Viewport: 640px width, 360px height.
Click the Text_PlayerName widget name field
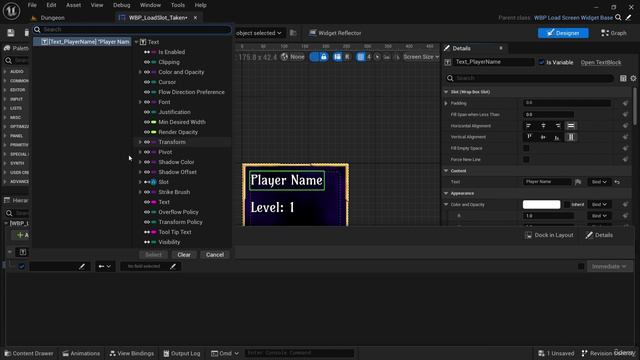(x=493, y=62)
